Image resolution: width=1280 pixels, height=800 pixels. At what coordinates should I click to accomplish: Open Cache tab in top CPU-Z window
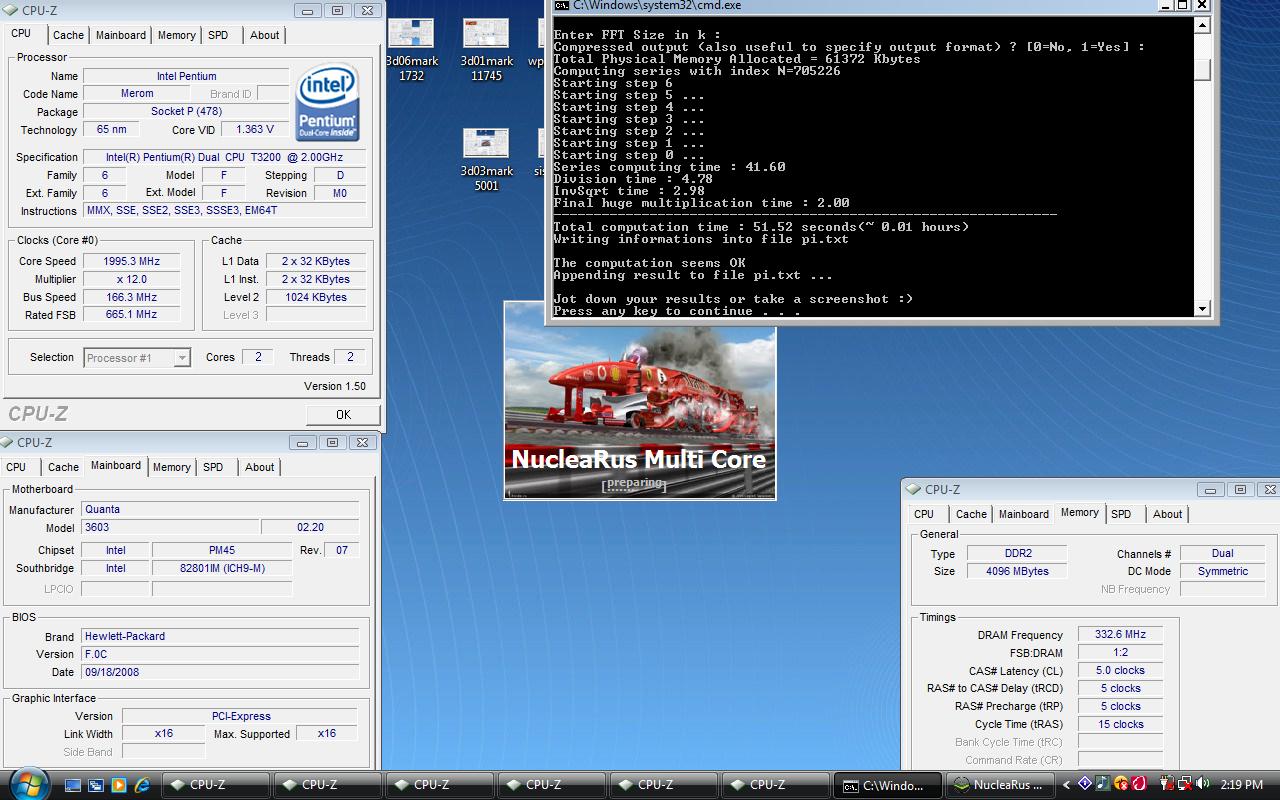click(68, 35)
